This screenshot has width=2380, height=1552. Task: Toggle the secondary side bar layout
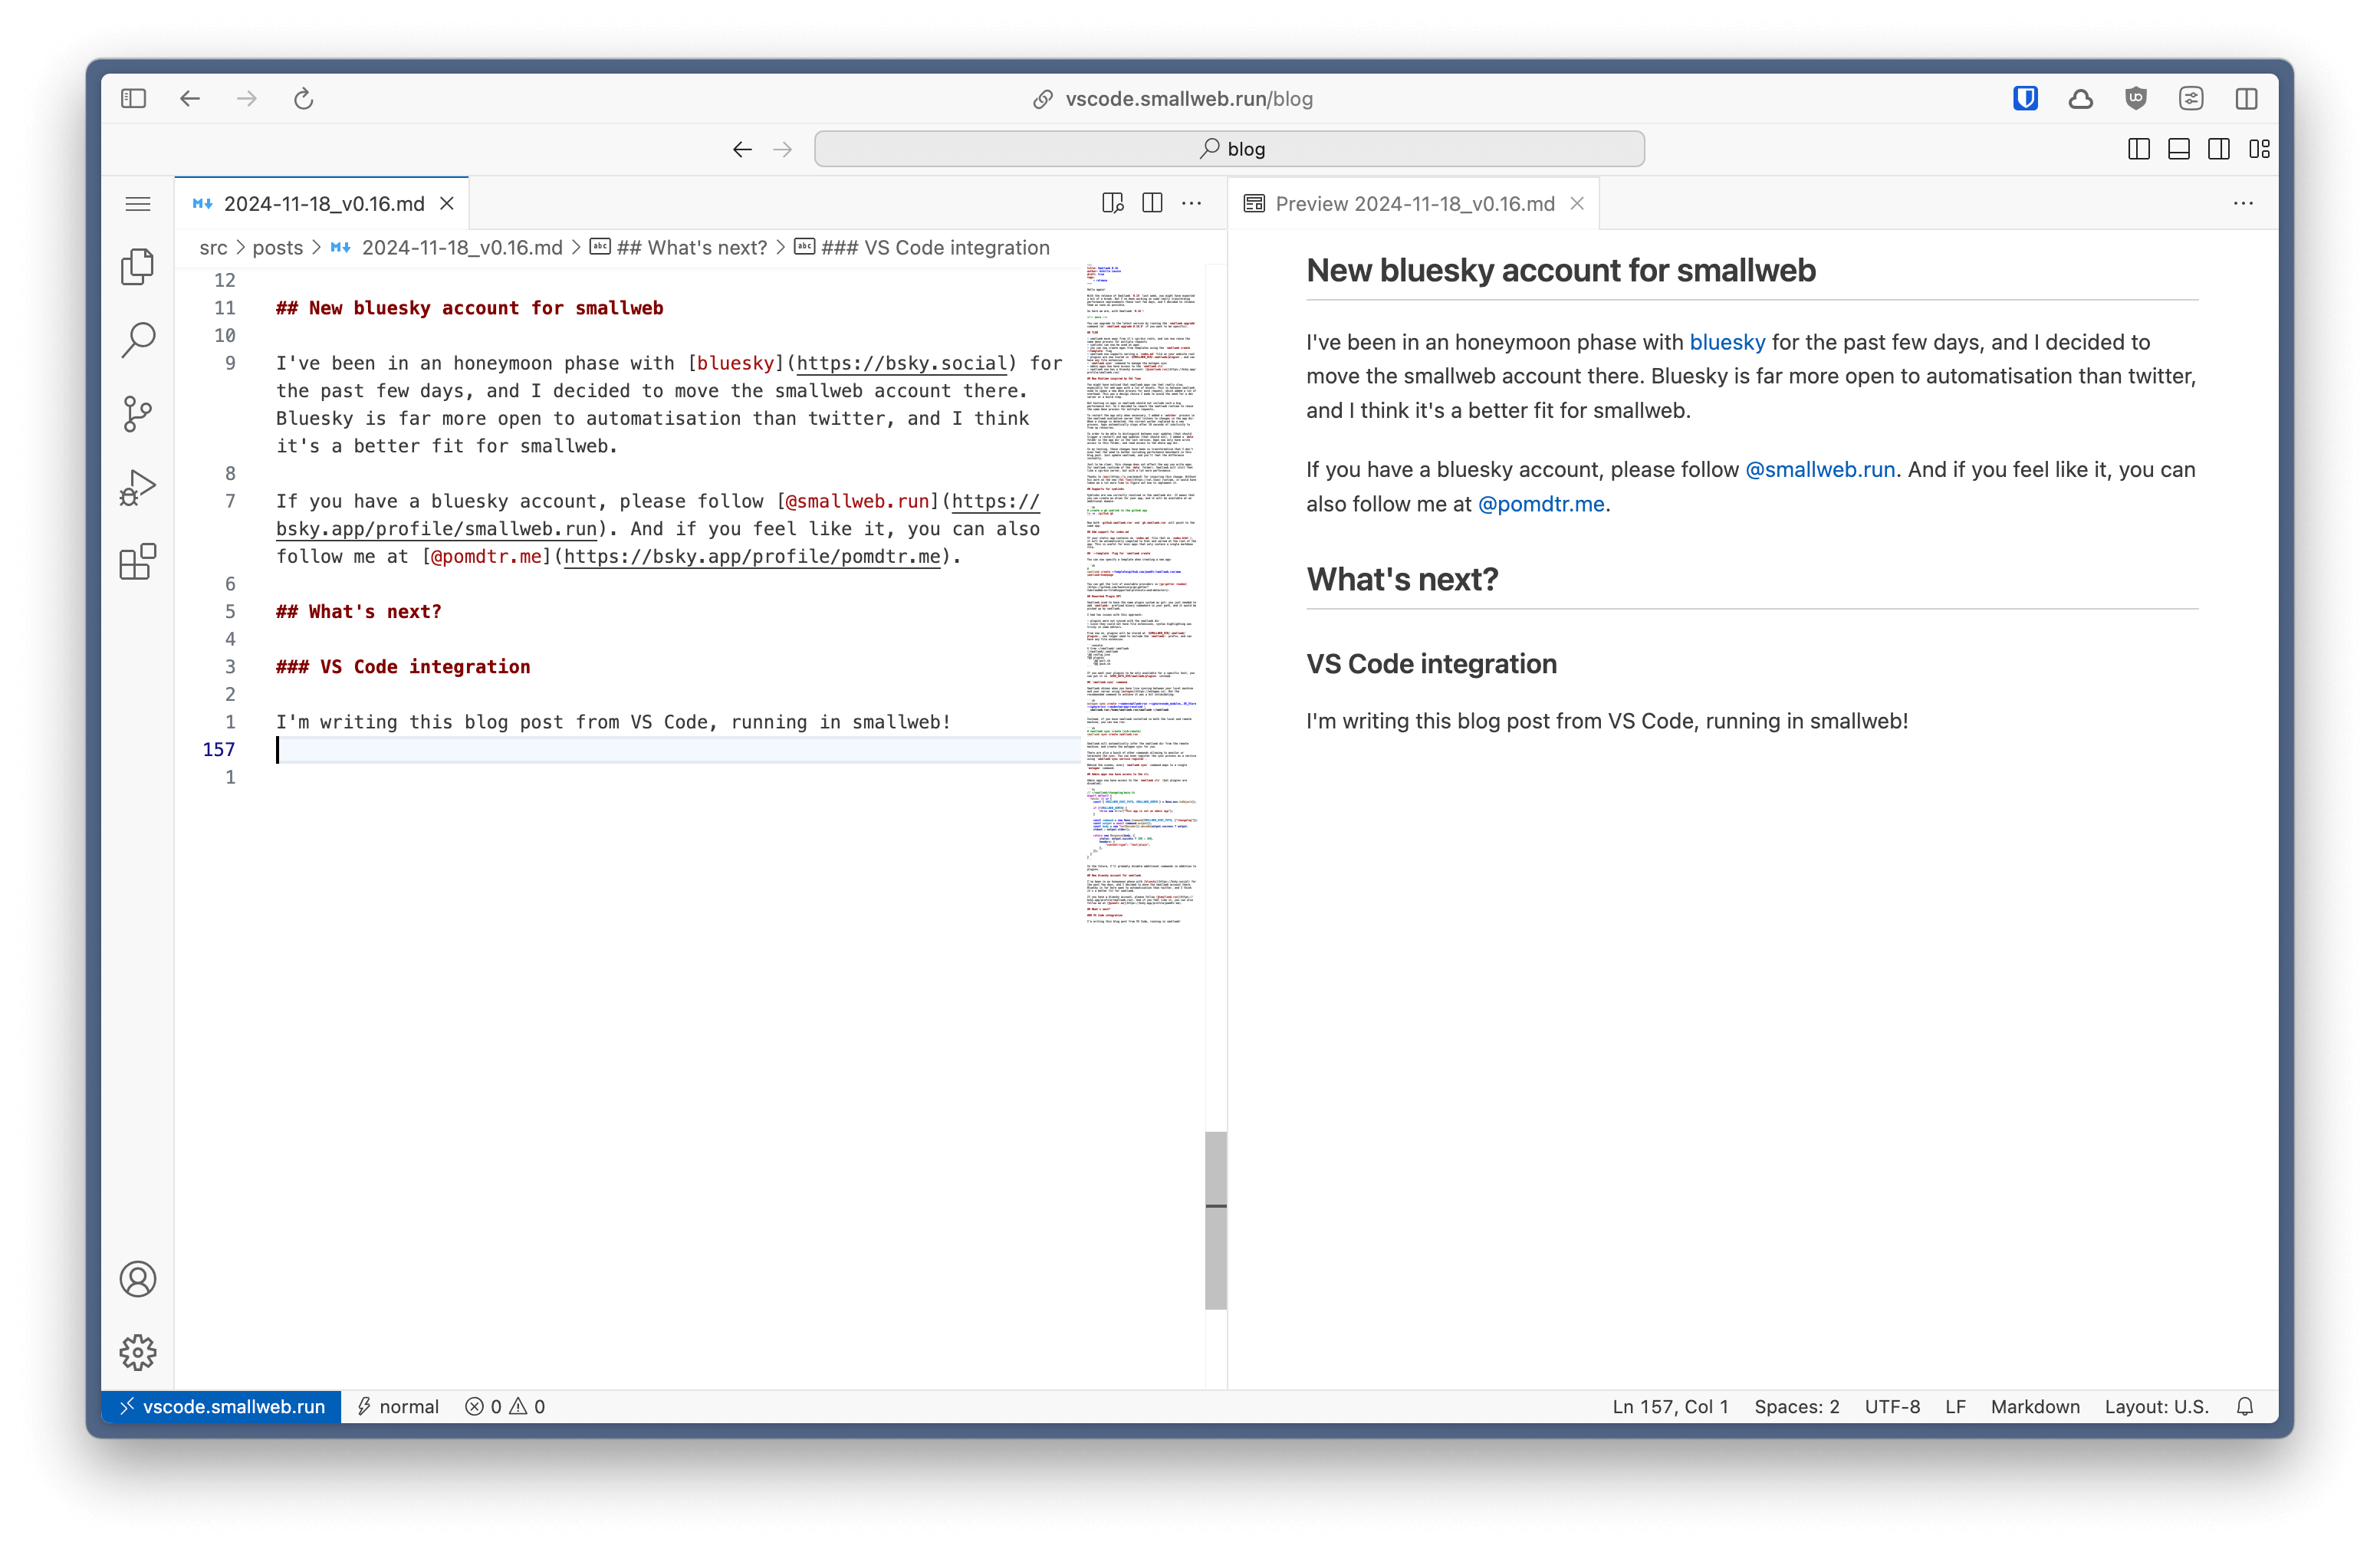click(x=2219, y=149)
